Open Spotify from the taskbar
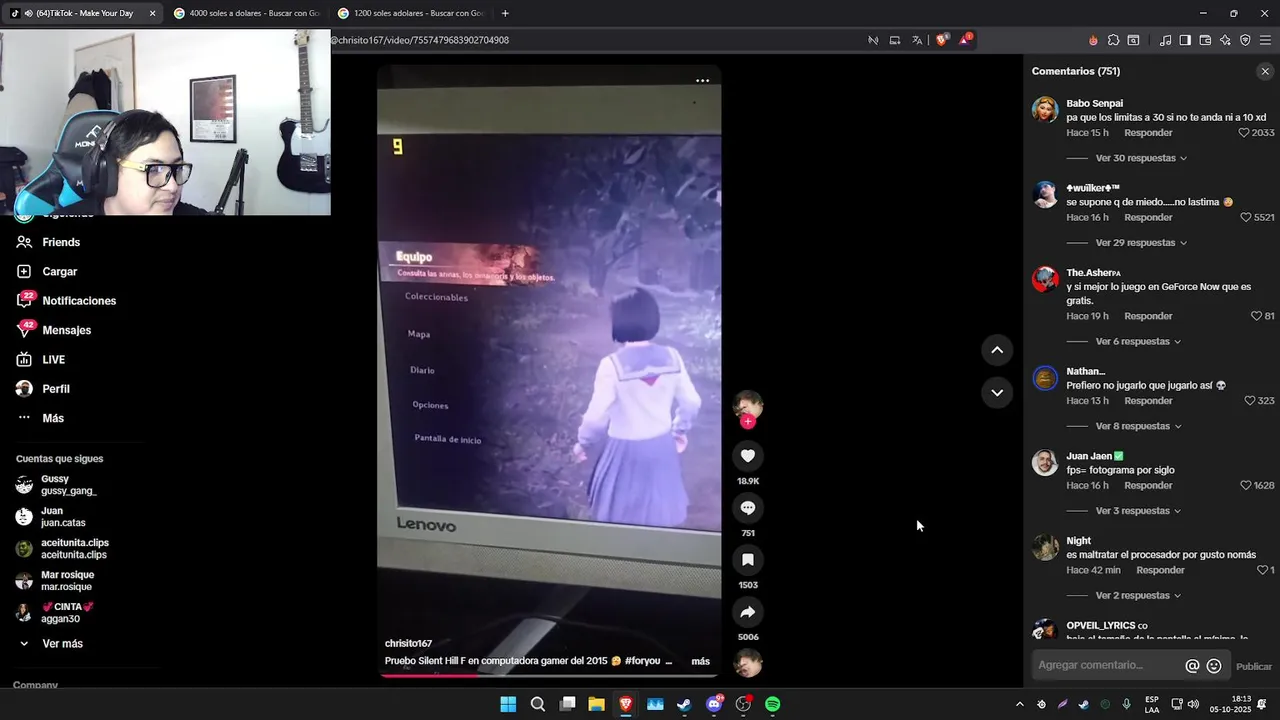The width and height of the screenshot is (1280, 720). pos(772,704)
